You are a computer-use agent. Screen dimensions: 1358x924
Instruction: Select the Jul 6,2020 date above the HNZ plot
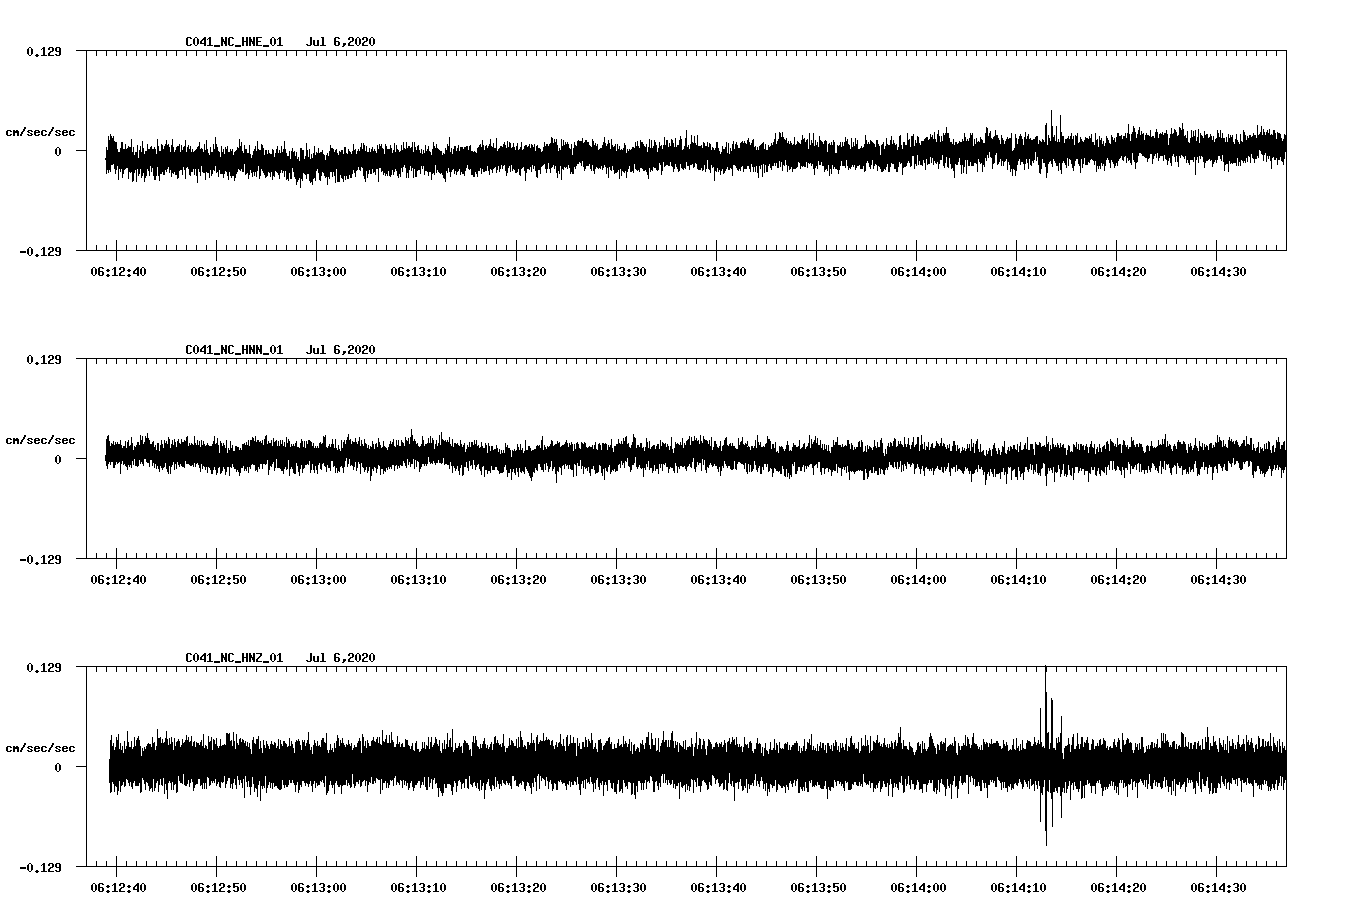point(340,657)
